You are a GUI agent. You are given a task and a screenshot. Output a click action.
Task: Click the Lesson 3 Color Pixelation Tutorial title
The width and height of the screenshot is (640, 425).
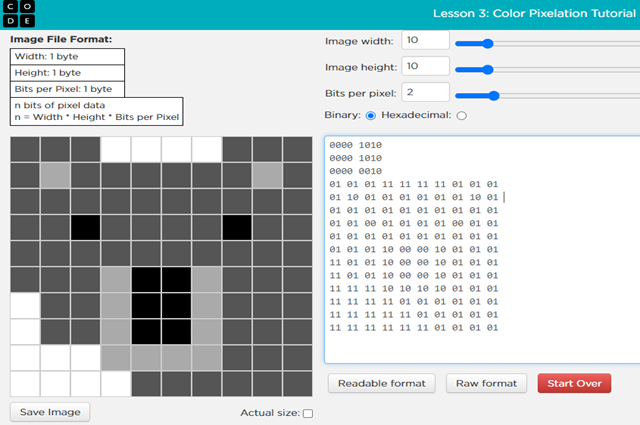[x=533, y=13]
